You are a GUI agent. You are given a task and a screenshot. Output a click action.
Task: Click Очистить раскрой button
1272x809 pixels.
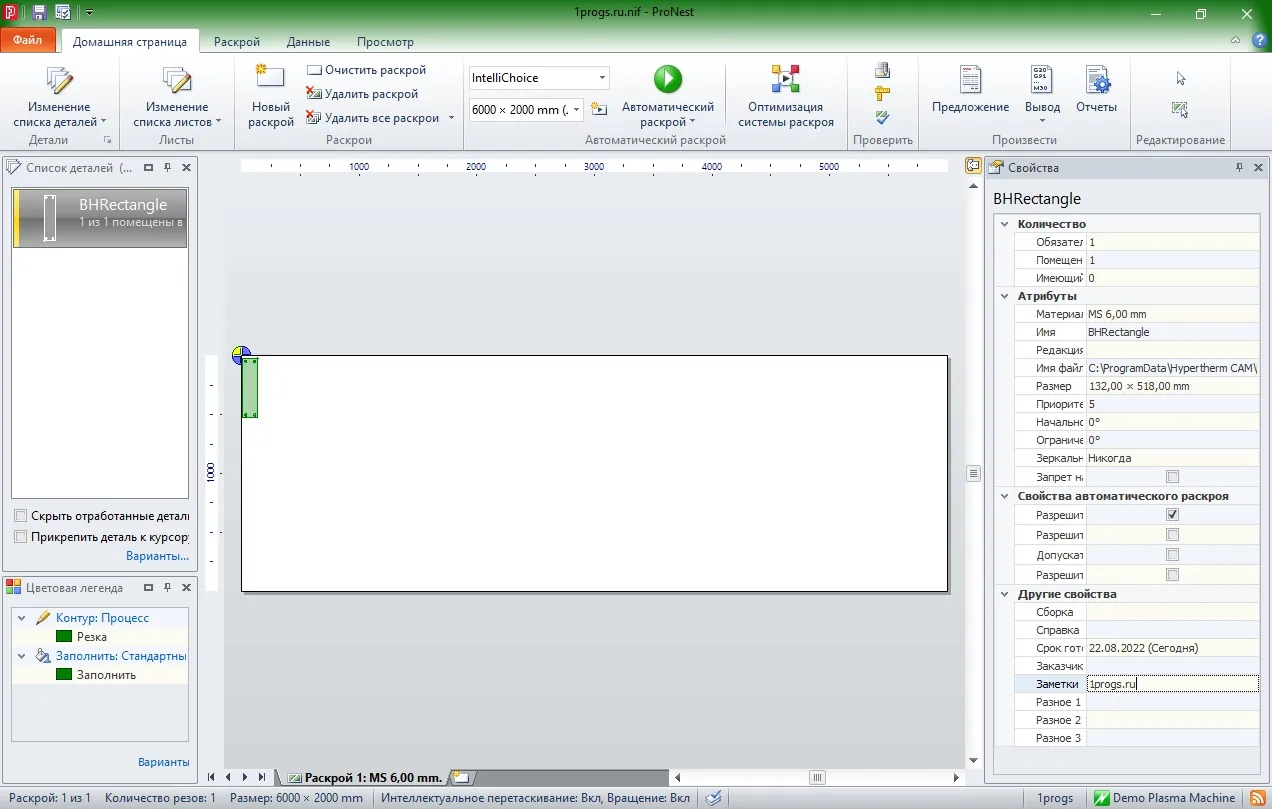point(366,70)
